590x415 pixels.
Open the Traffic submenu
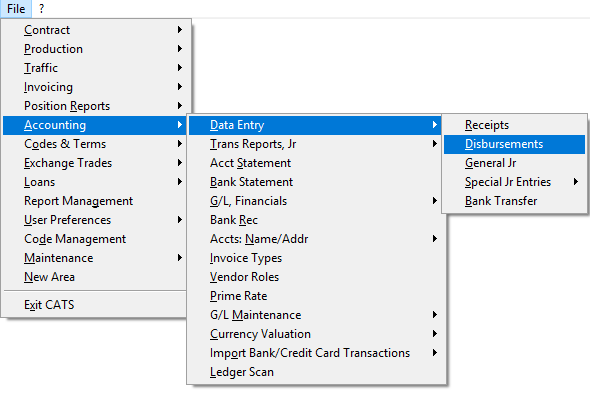click(94, 68)
